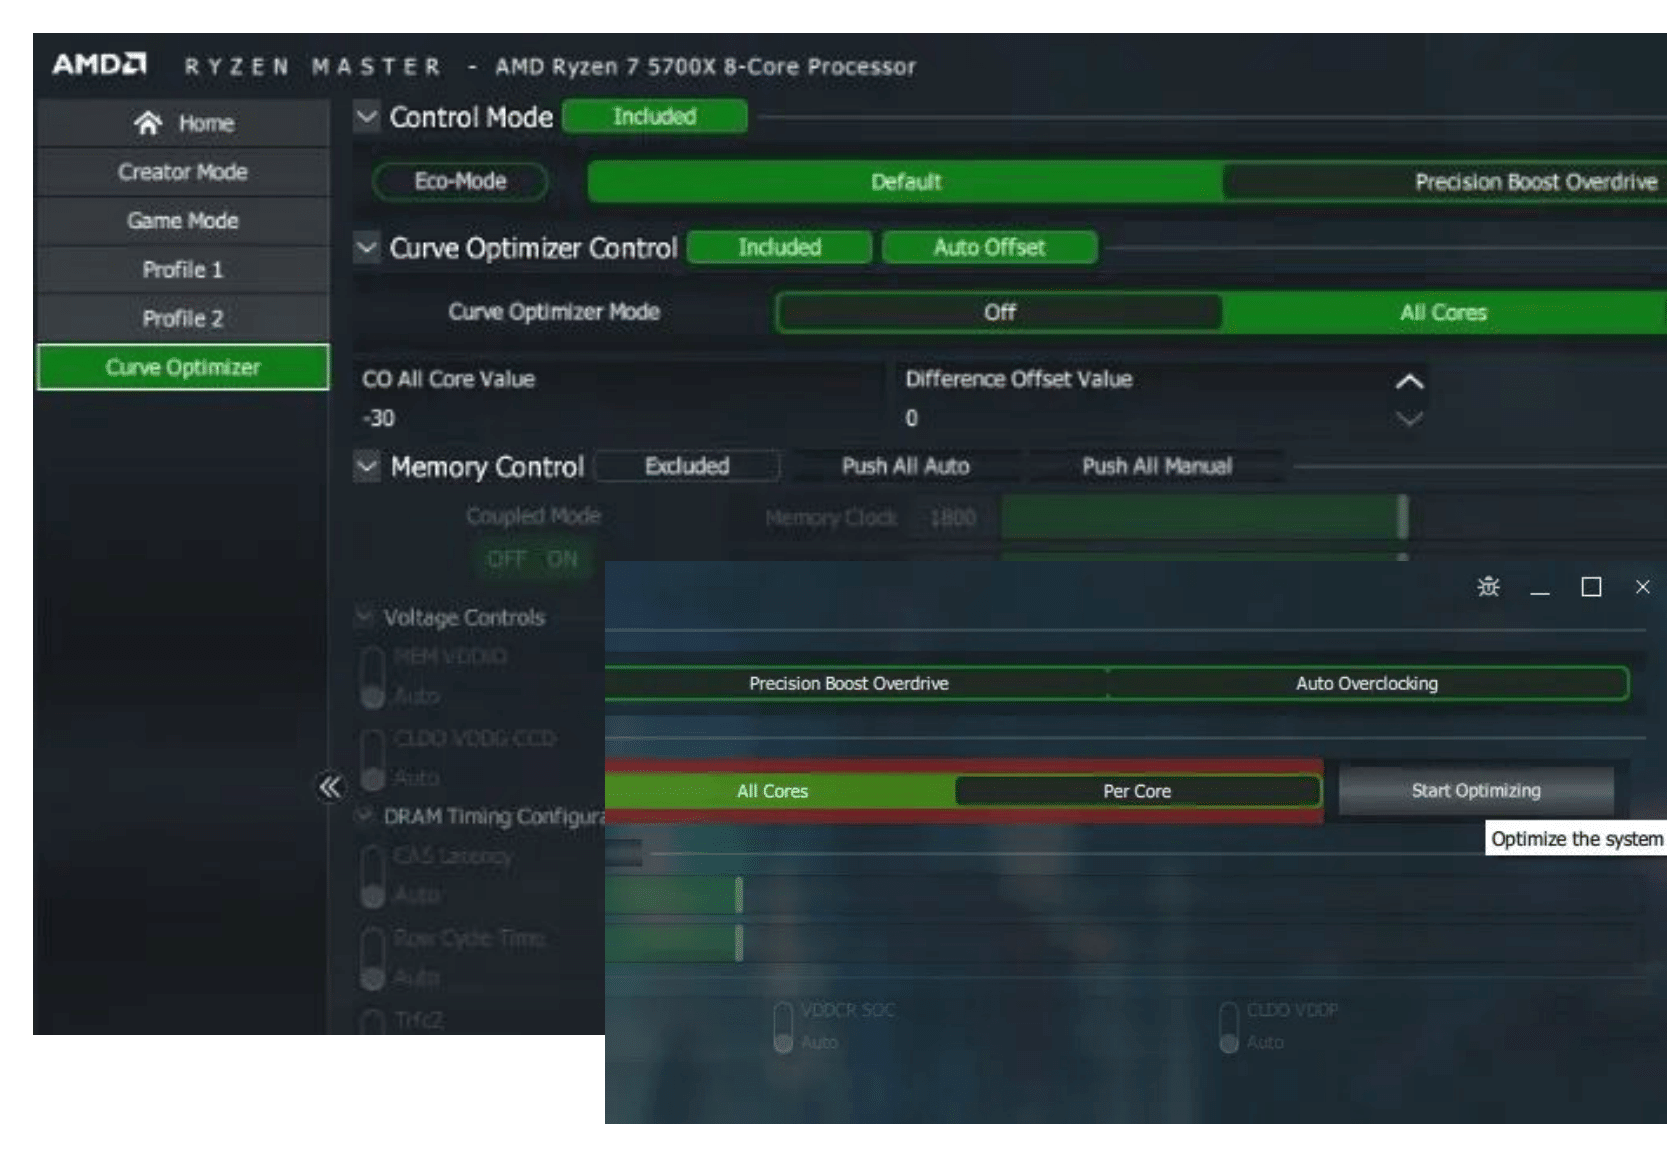Viewport: 1667px width, 1157px height.
Task: Toggle MEM VDDIO auto switch
Action: tap(373, 677)
